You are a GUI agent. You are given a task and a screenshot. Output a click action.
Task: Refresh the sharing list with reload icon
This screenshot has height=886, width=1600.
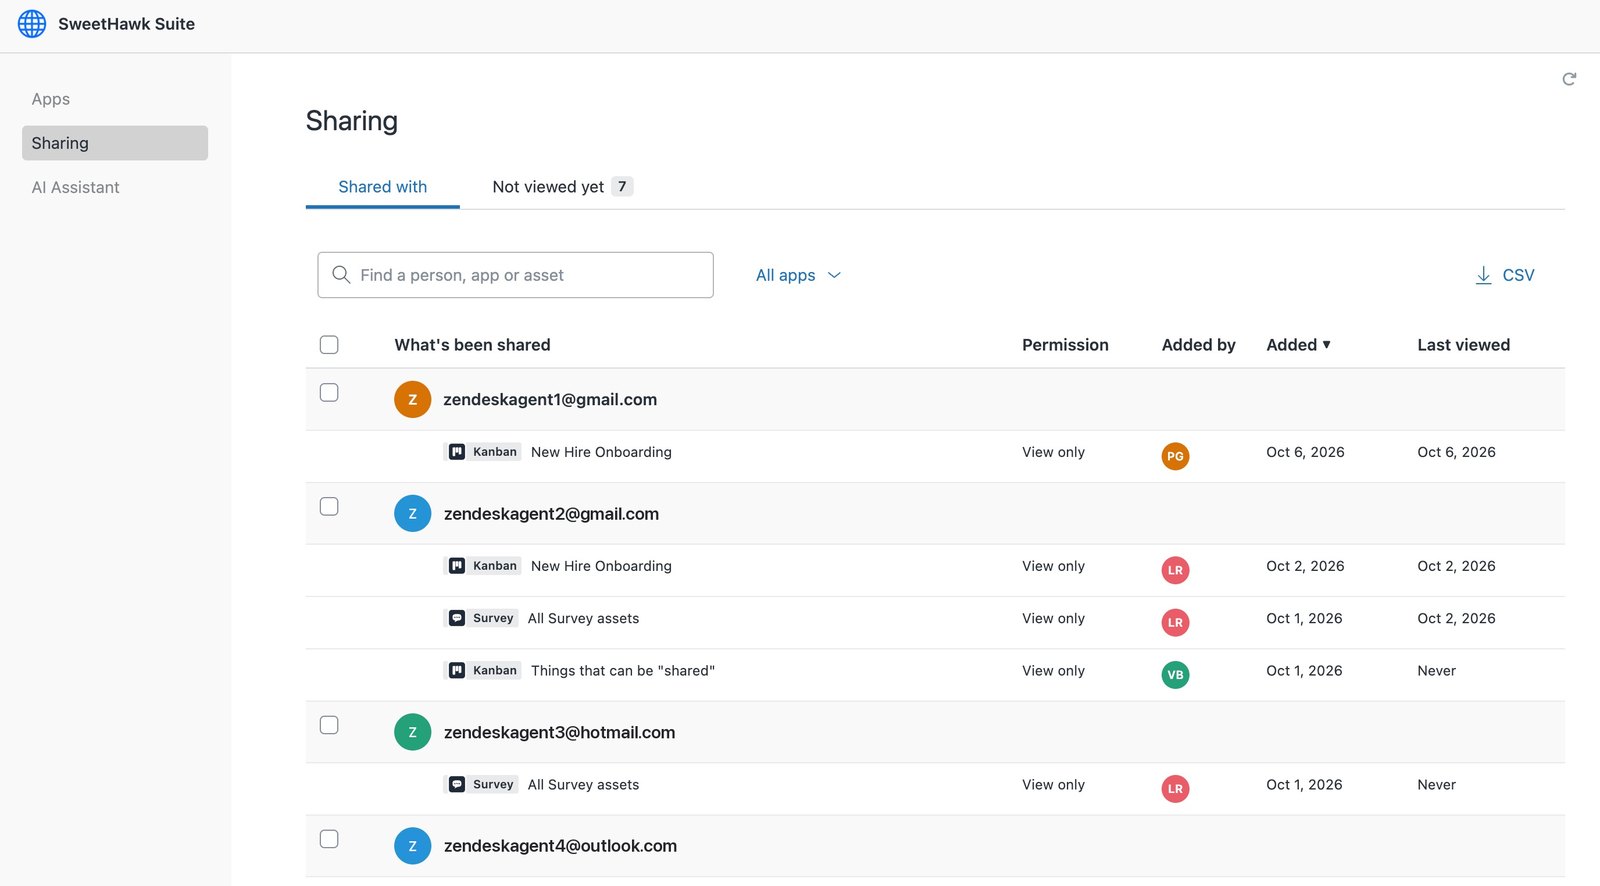coord(1569,79)
